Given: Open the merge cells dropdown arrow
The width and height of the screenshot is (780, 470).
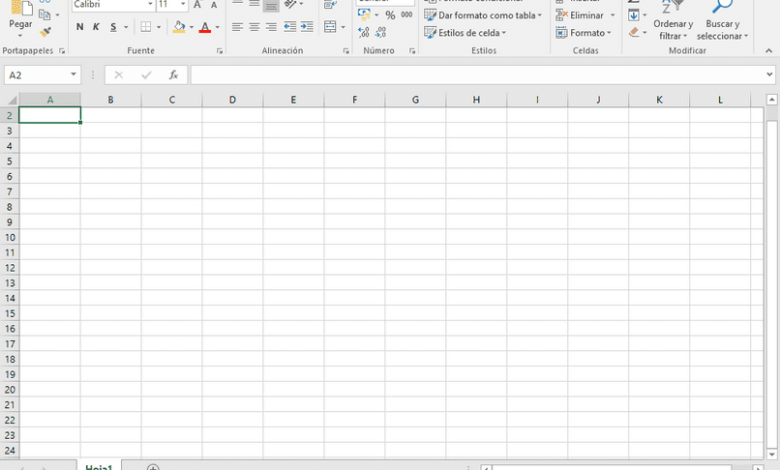Looking at the screenshot, I should [343, 27].
